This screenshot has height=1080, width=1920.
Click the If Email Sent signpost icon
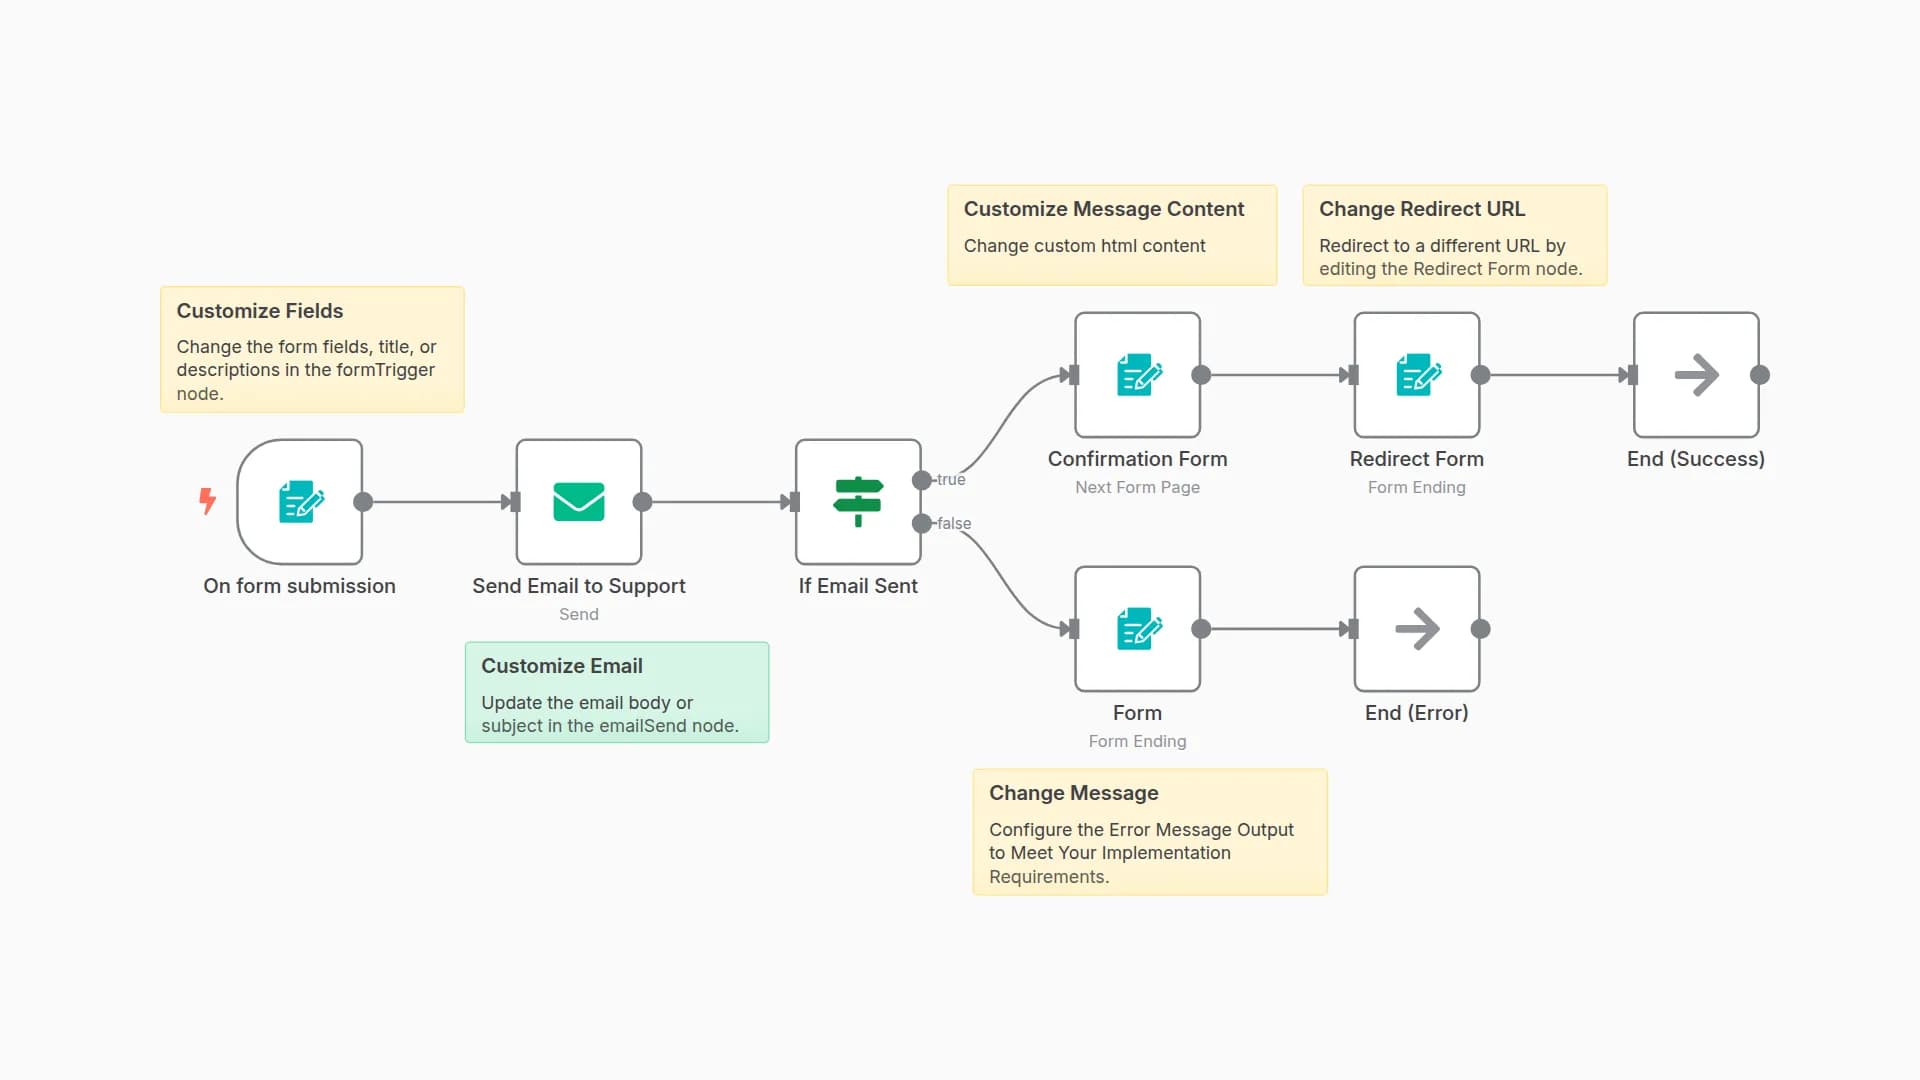(858, 502)
